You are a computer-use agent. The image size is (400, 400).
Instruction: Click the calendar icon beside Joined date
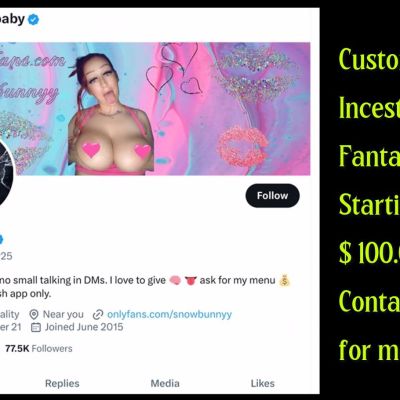36,327
